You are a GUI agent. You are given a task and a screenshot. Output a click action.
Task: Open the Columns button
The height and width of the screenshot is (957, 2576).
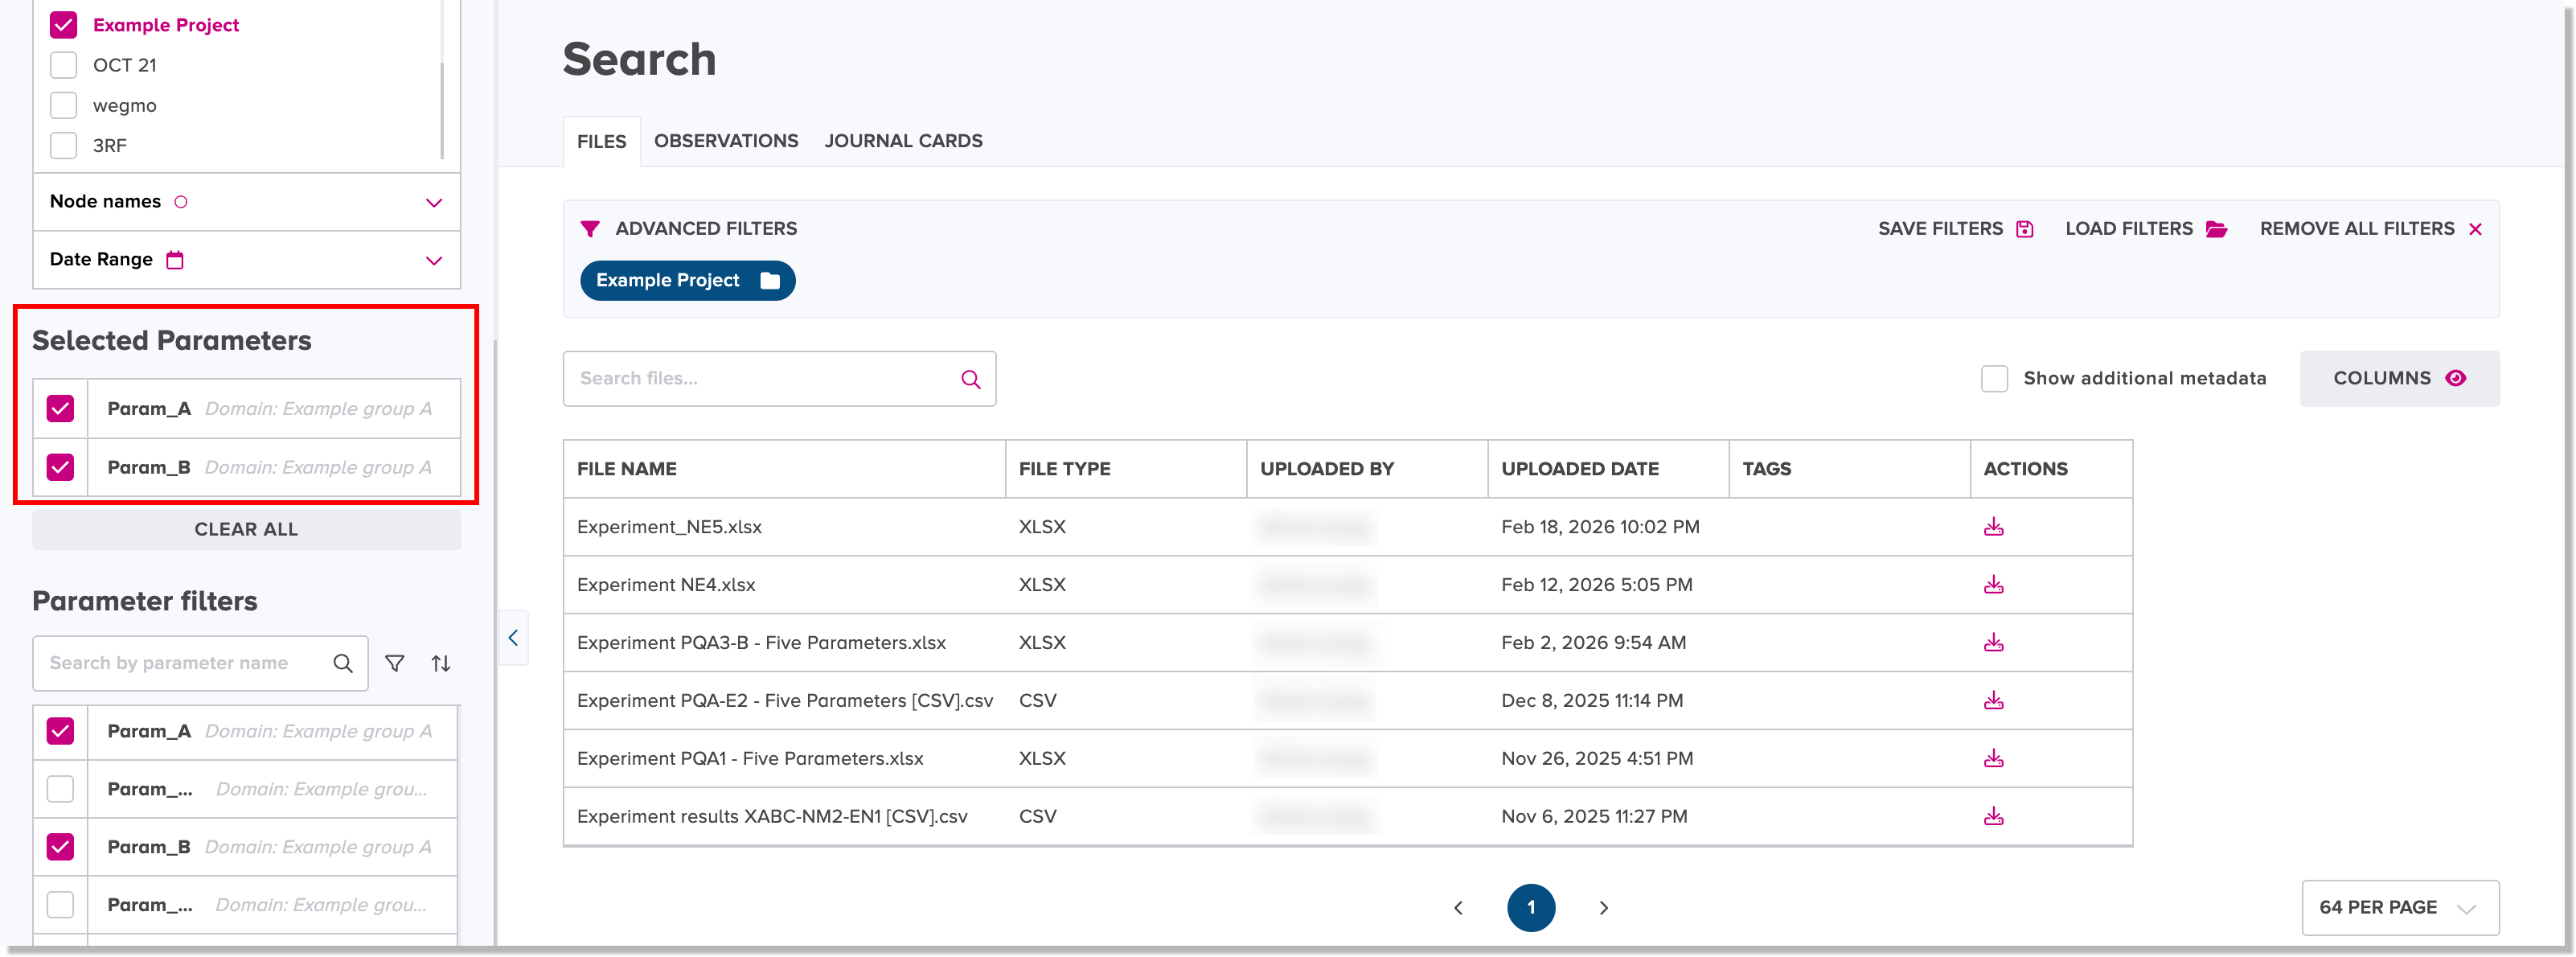(x=2399, y=379)
